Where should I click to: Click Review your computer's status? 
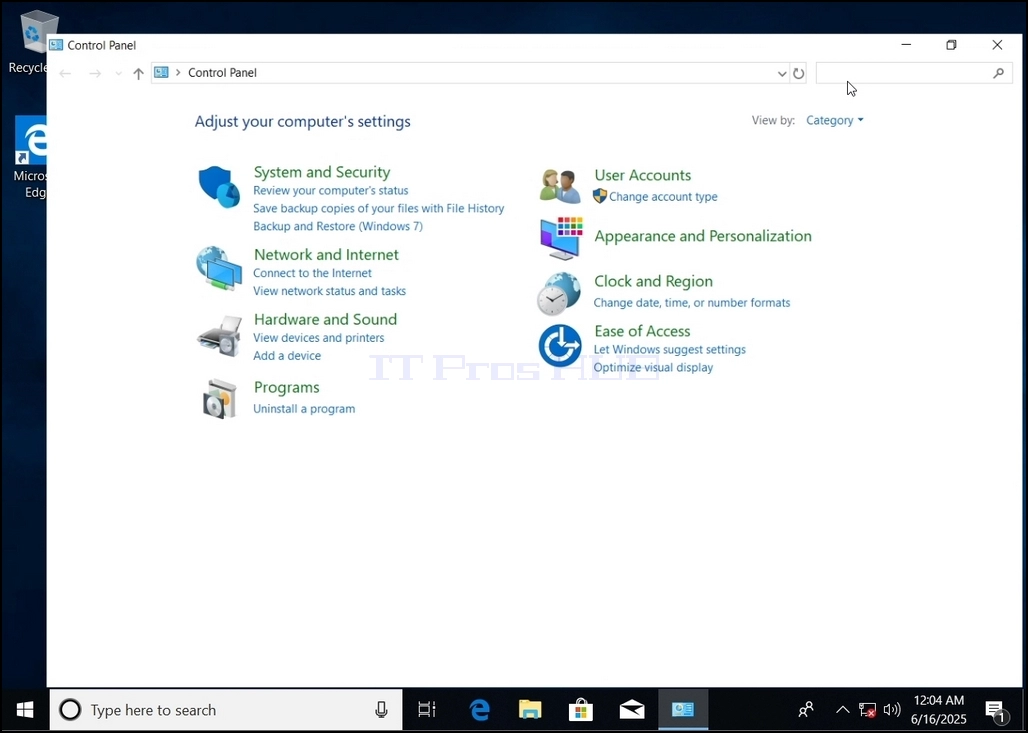(330, 191)
